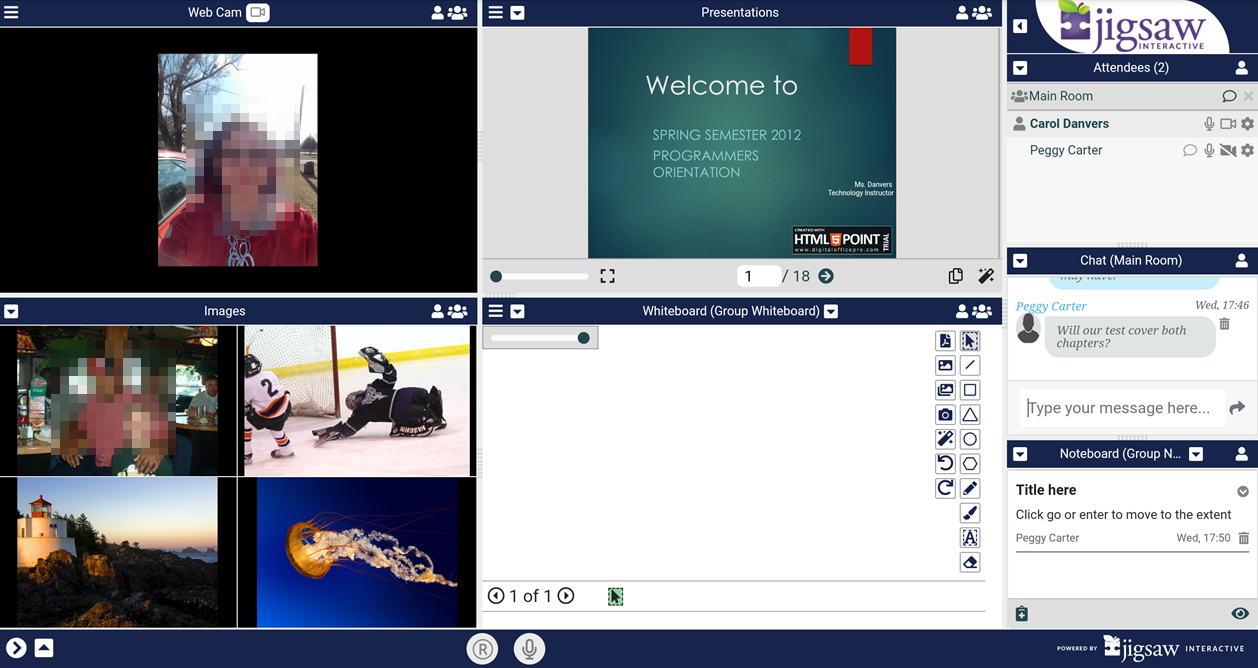Toggle the Noteboard visibility eye icon
Viewport: 1258px width, 668px height.
point(1240,614)
